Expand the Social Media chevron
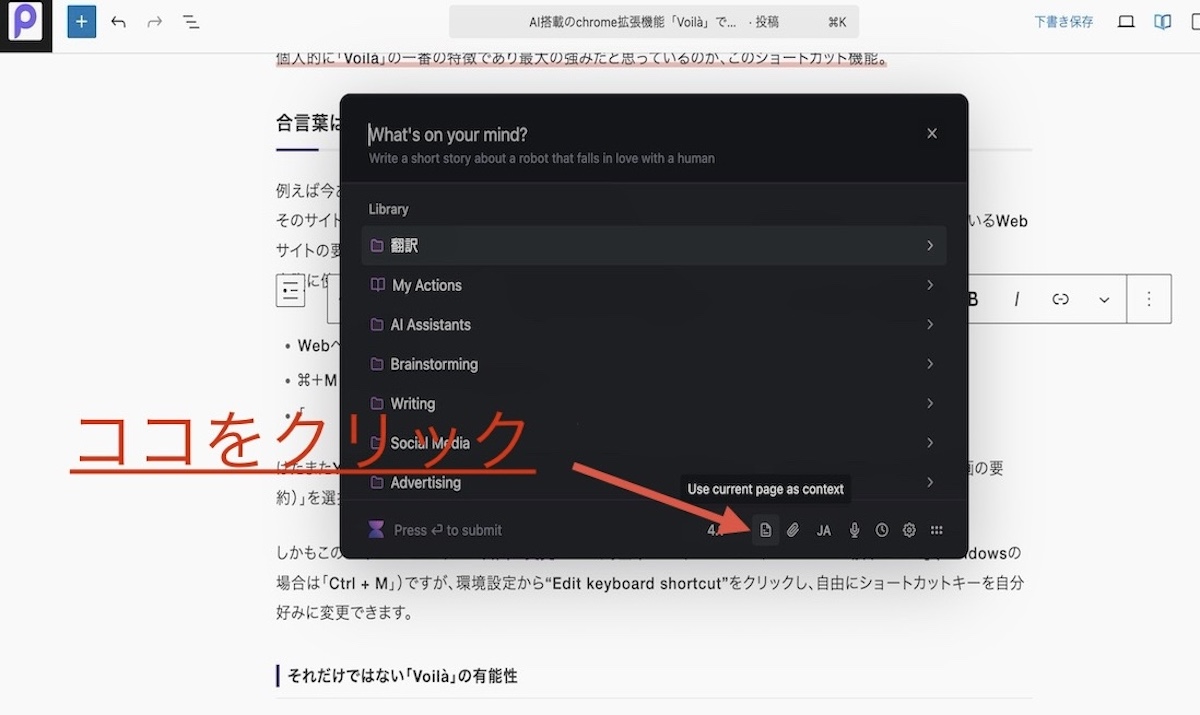 [x=930, y=442]
